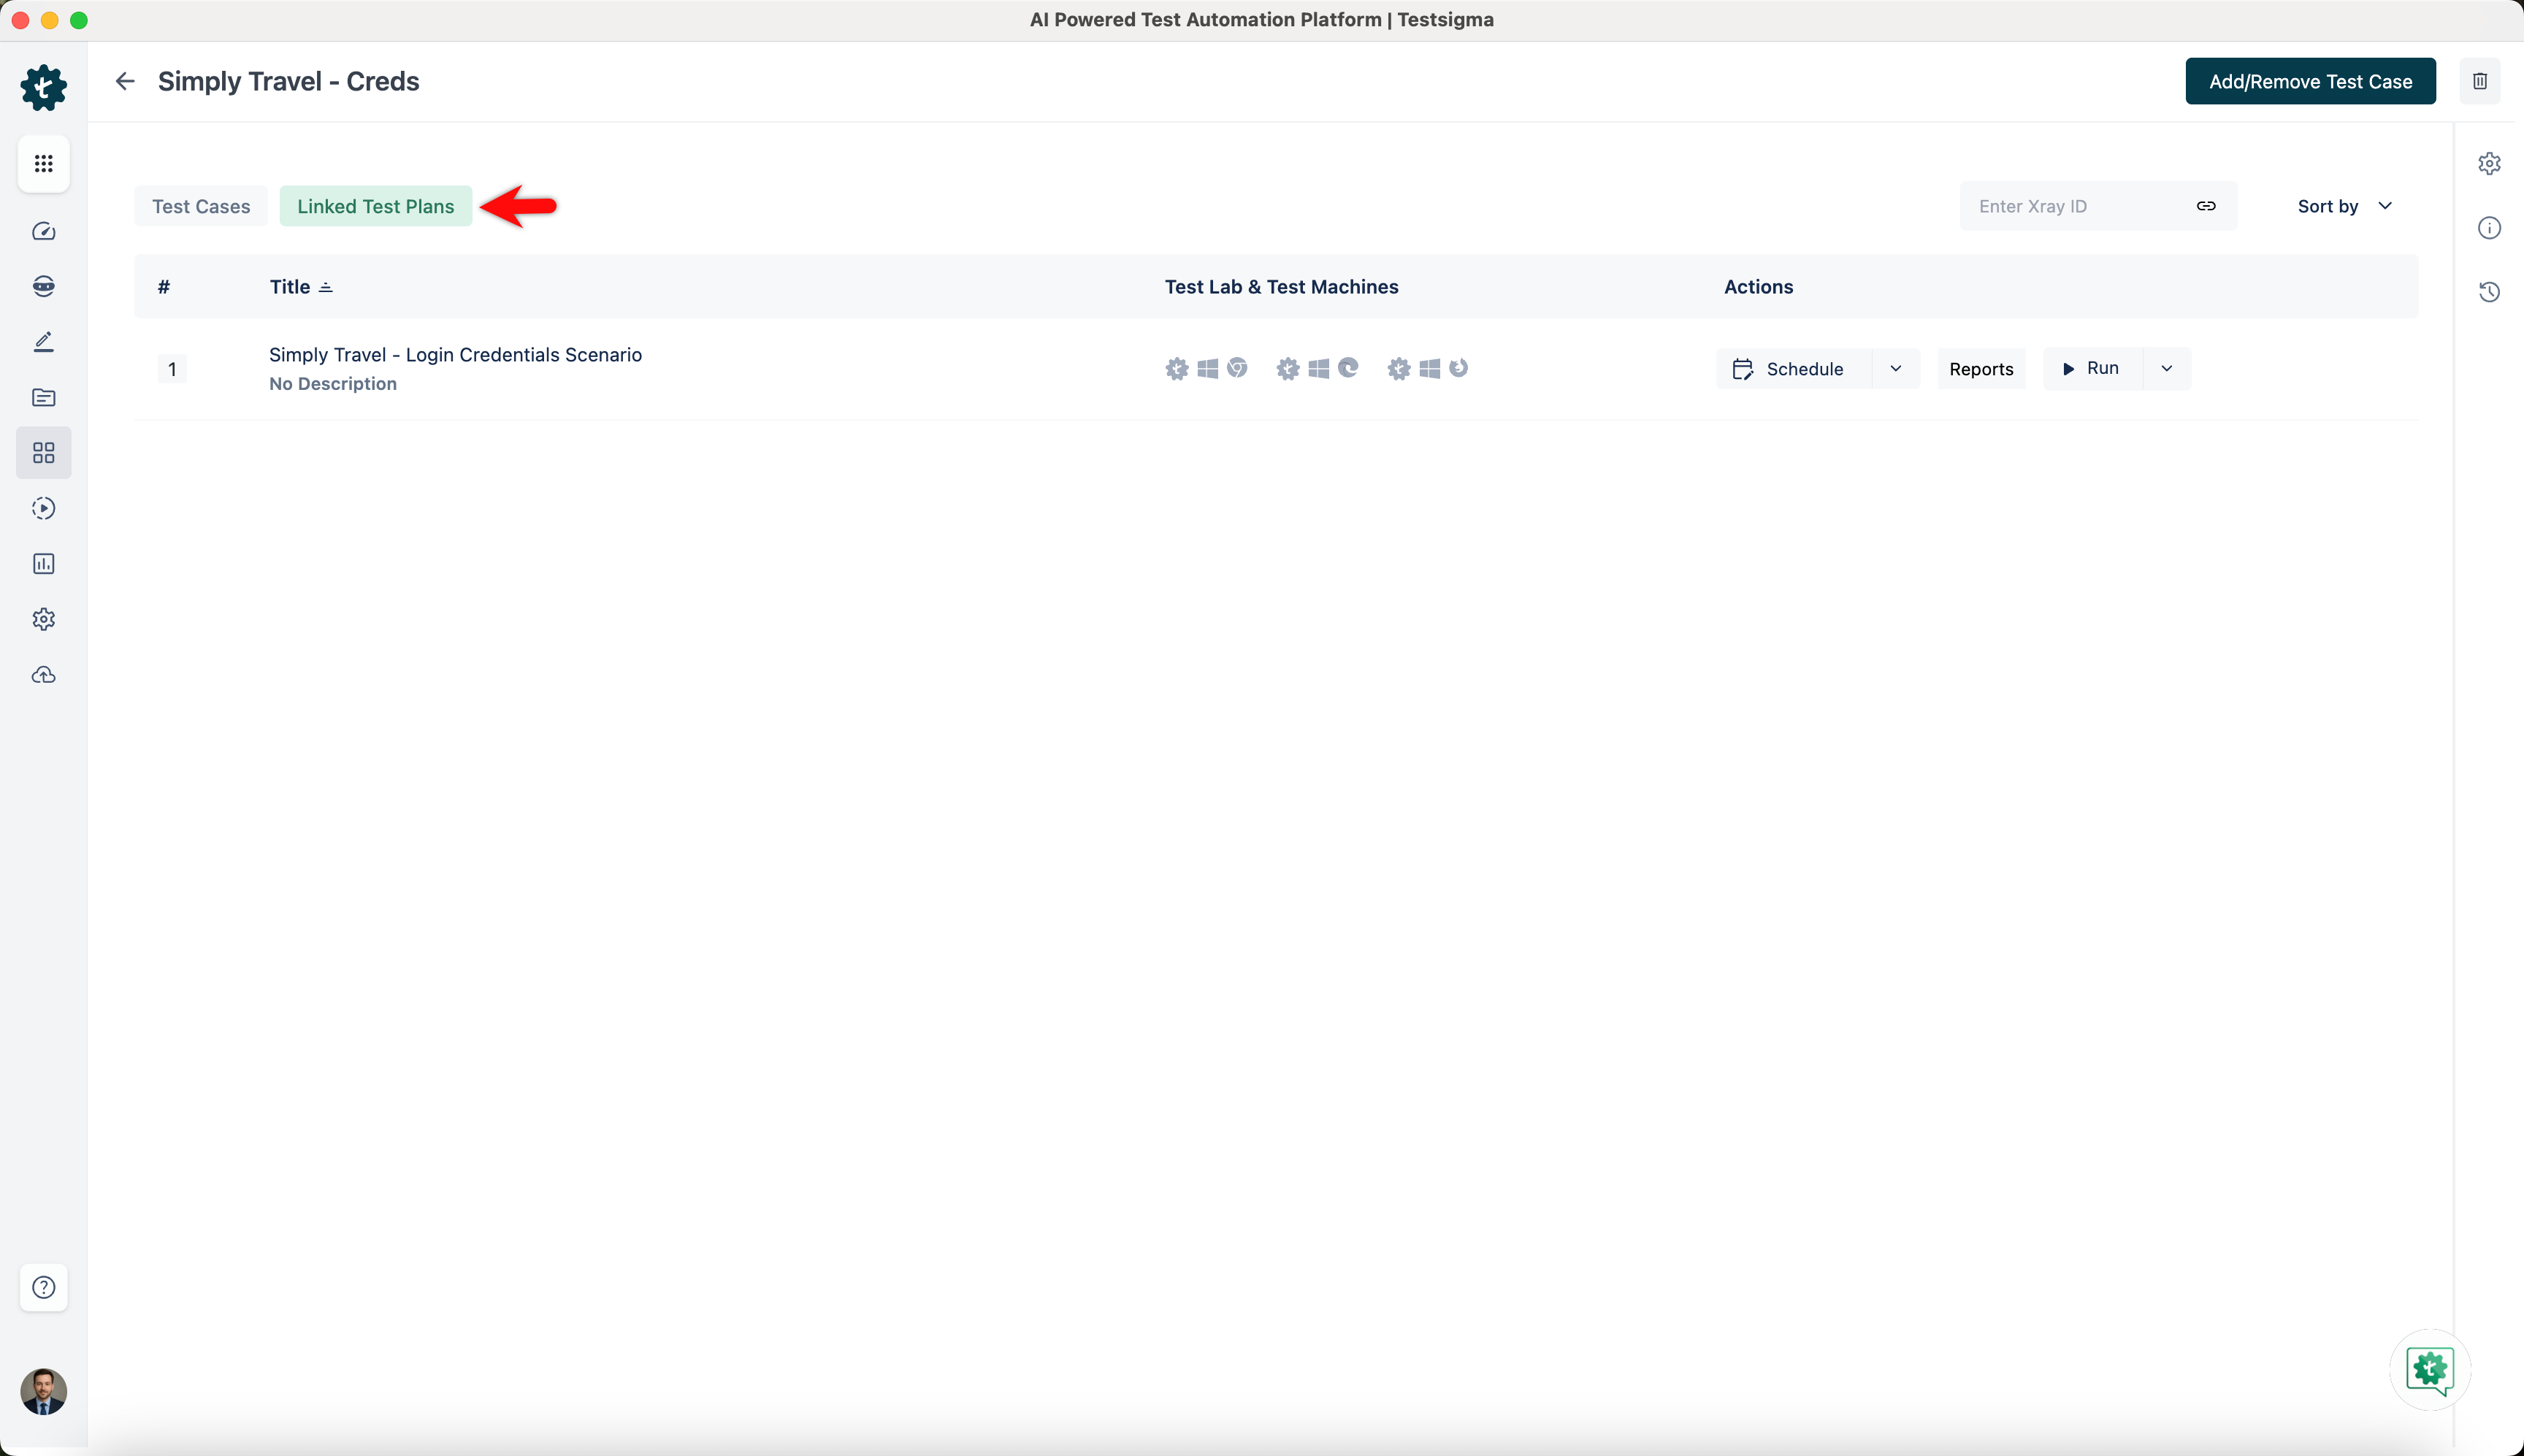Switch to the Test Cases tab
This screenshot has height=1456, width=2524.
[201, 206]
